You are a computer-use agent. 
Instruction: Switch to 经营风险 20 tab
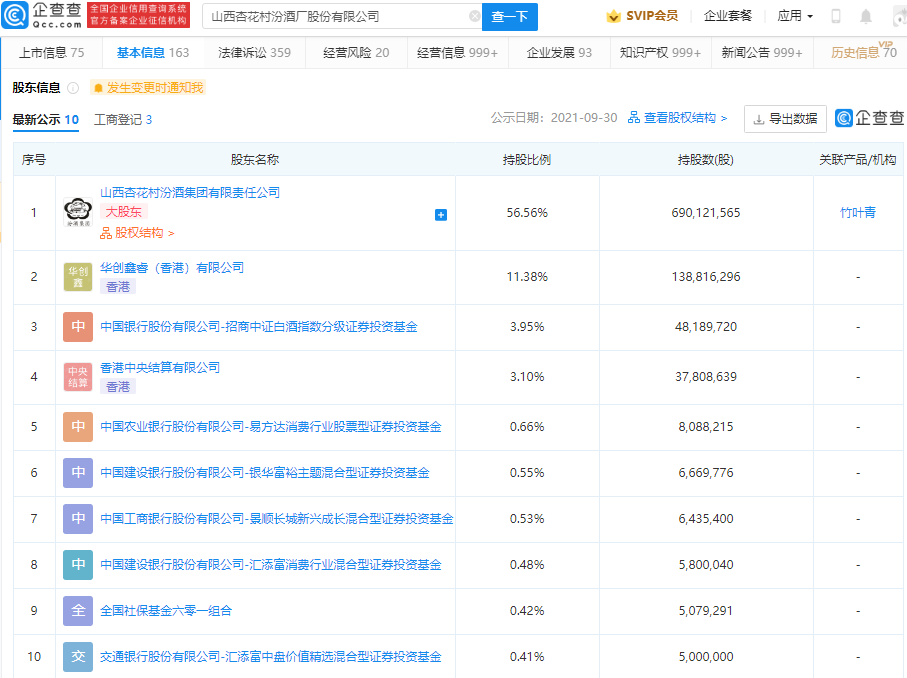[356, 53]
